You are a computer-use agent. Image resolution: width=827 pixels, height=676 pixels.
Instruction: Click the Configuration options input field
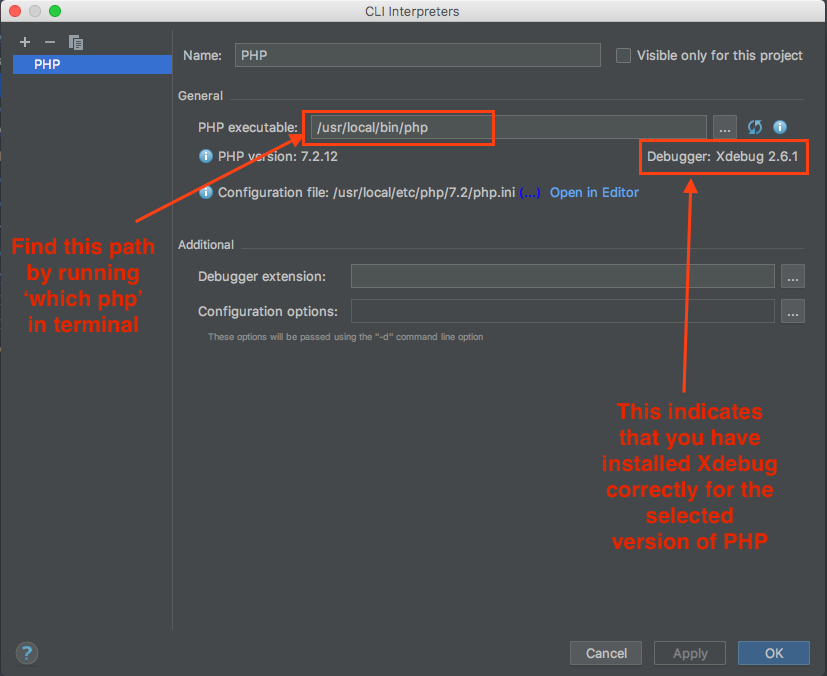pos(560,311)
